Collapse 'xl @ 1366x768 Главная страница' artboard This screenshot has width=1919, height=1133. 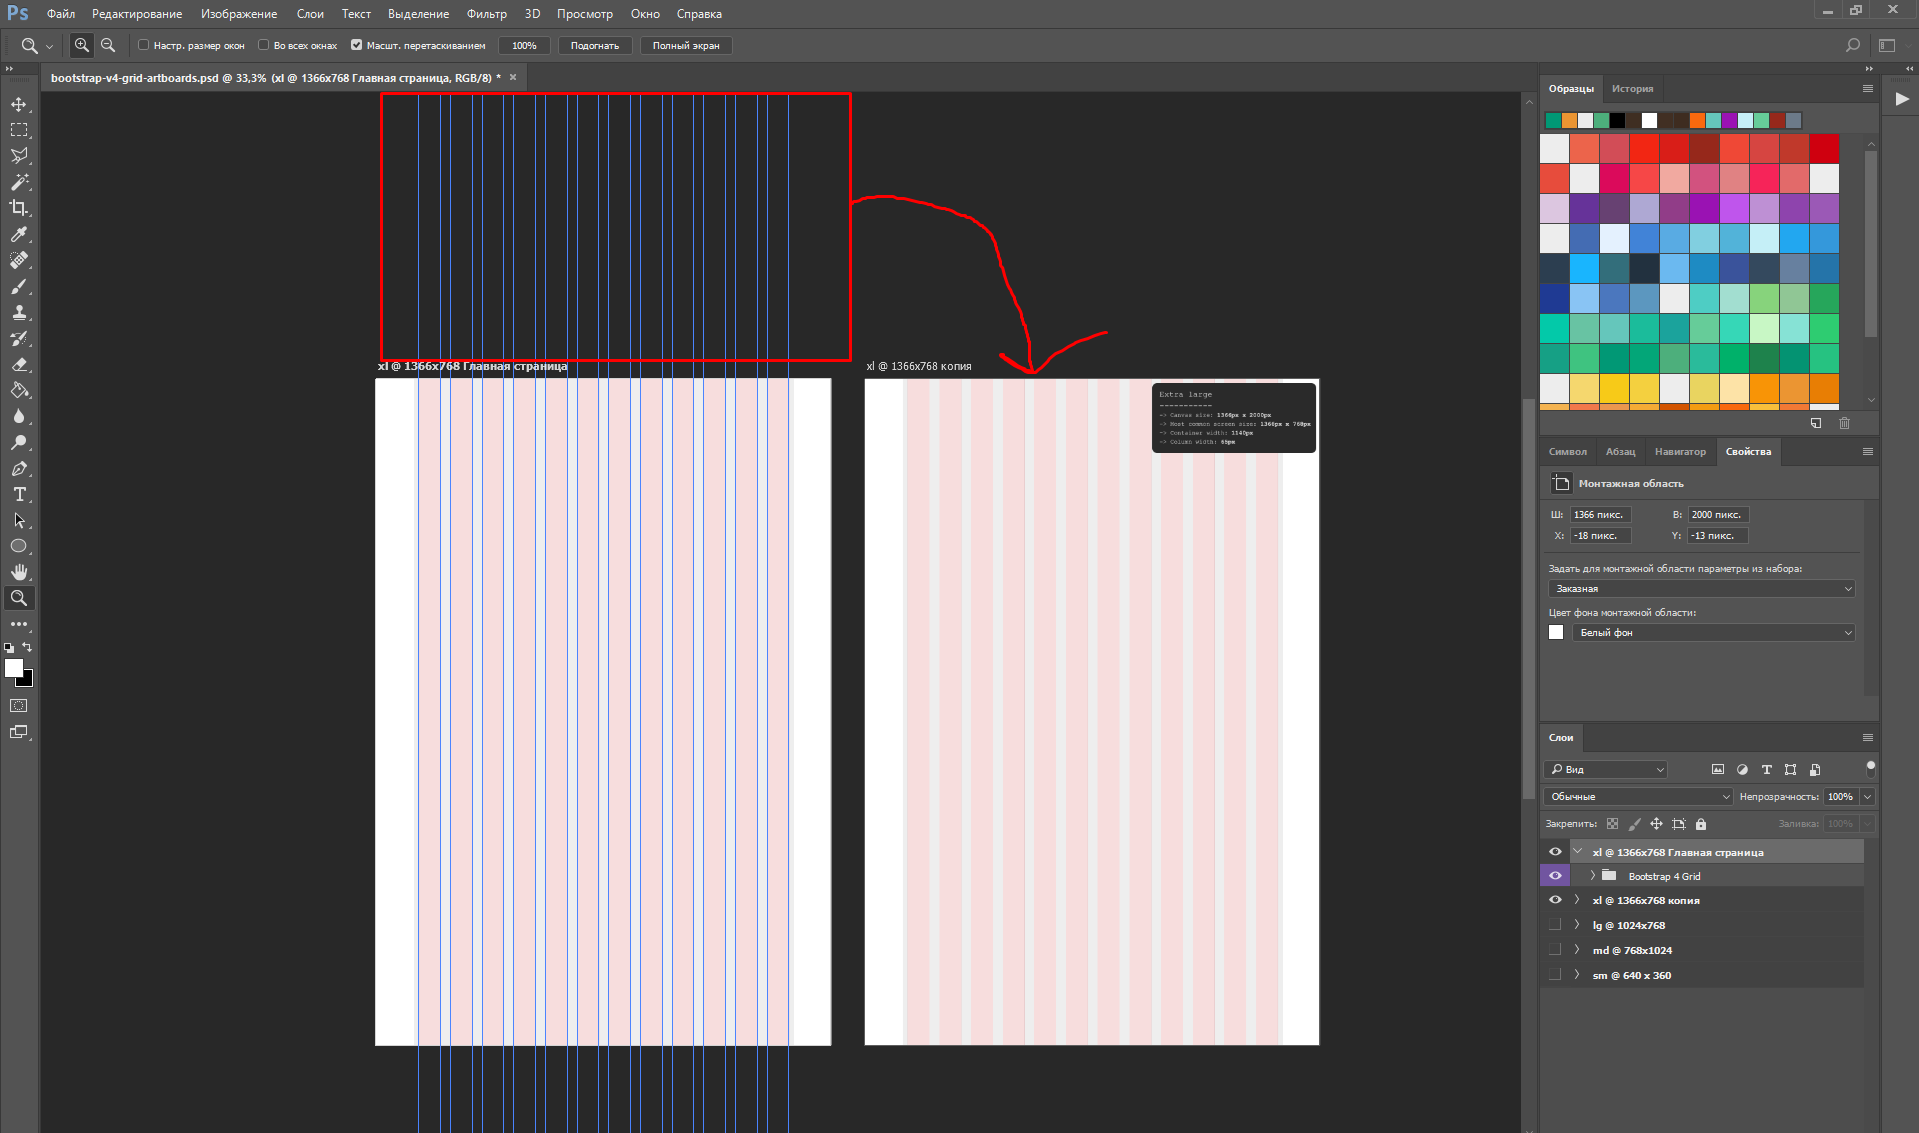click(x=1578, y=852)
